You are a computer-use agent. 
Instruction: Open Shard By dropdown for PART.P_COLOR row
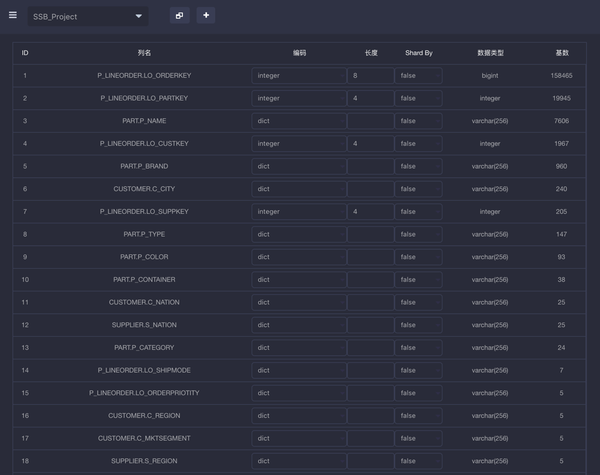[x=419, y=257]
